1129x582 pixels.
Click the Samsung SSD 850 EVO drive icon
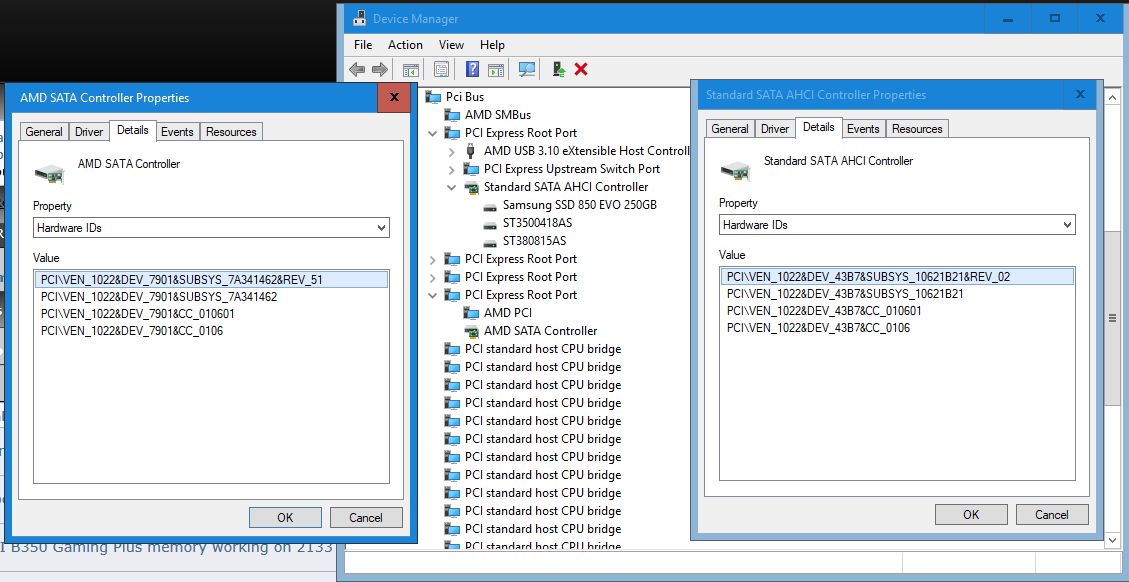click(490, 205)
